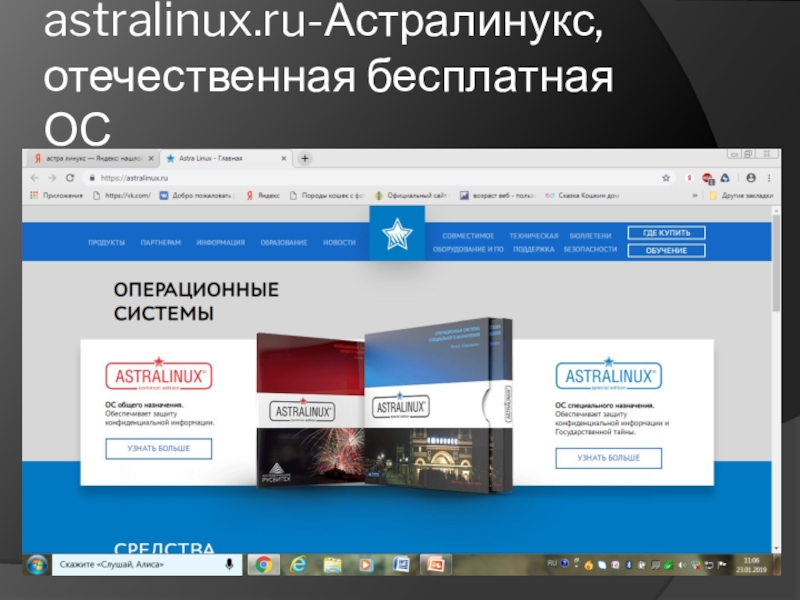Click the red Astra Linux product box

310,410
